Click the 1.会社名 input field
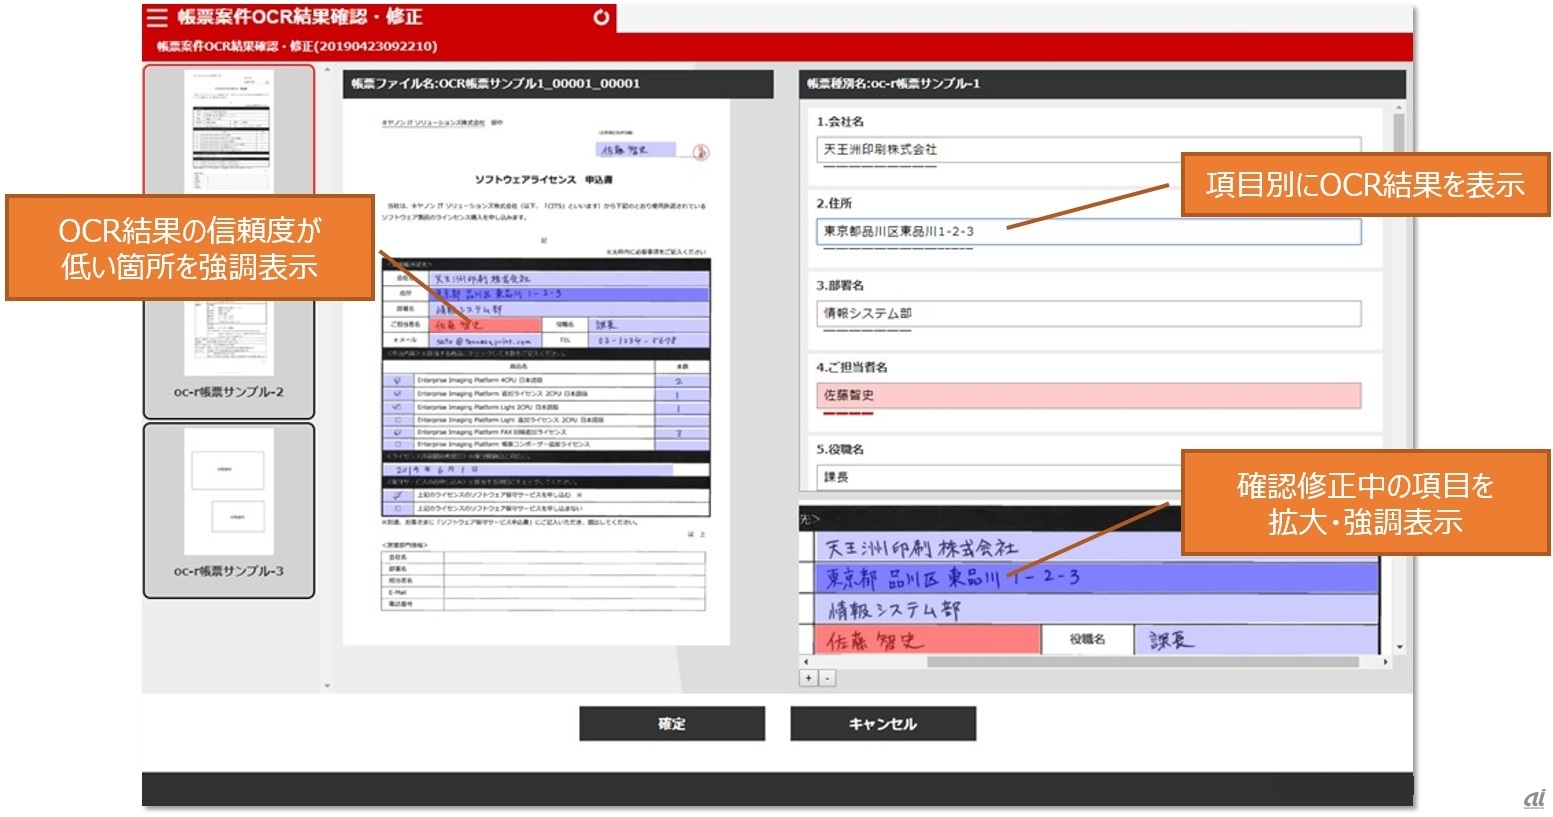1553x817 pixels. [x=1089, y=150]
